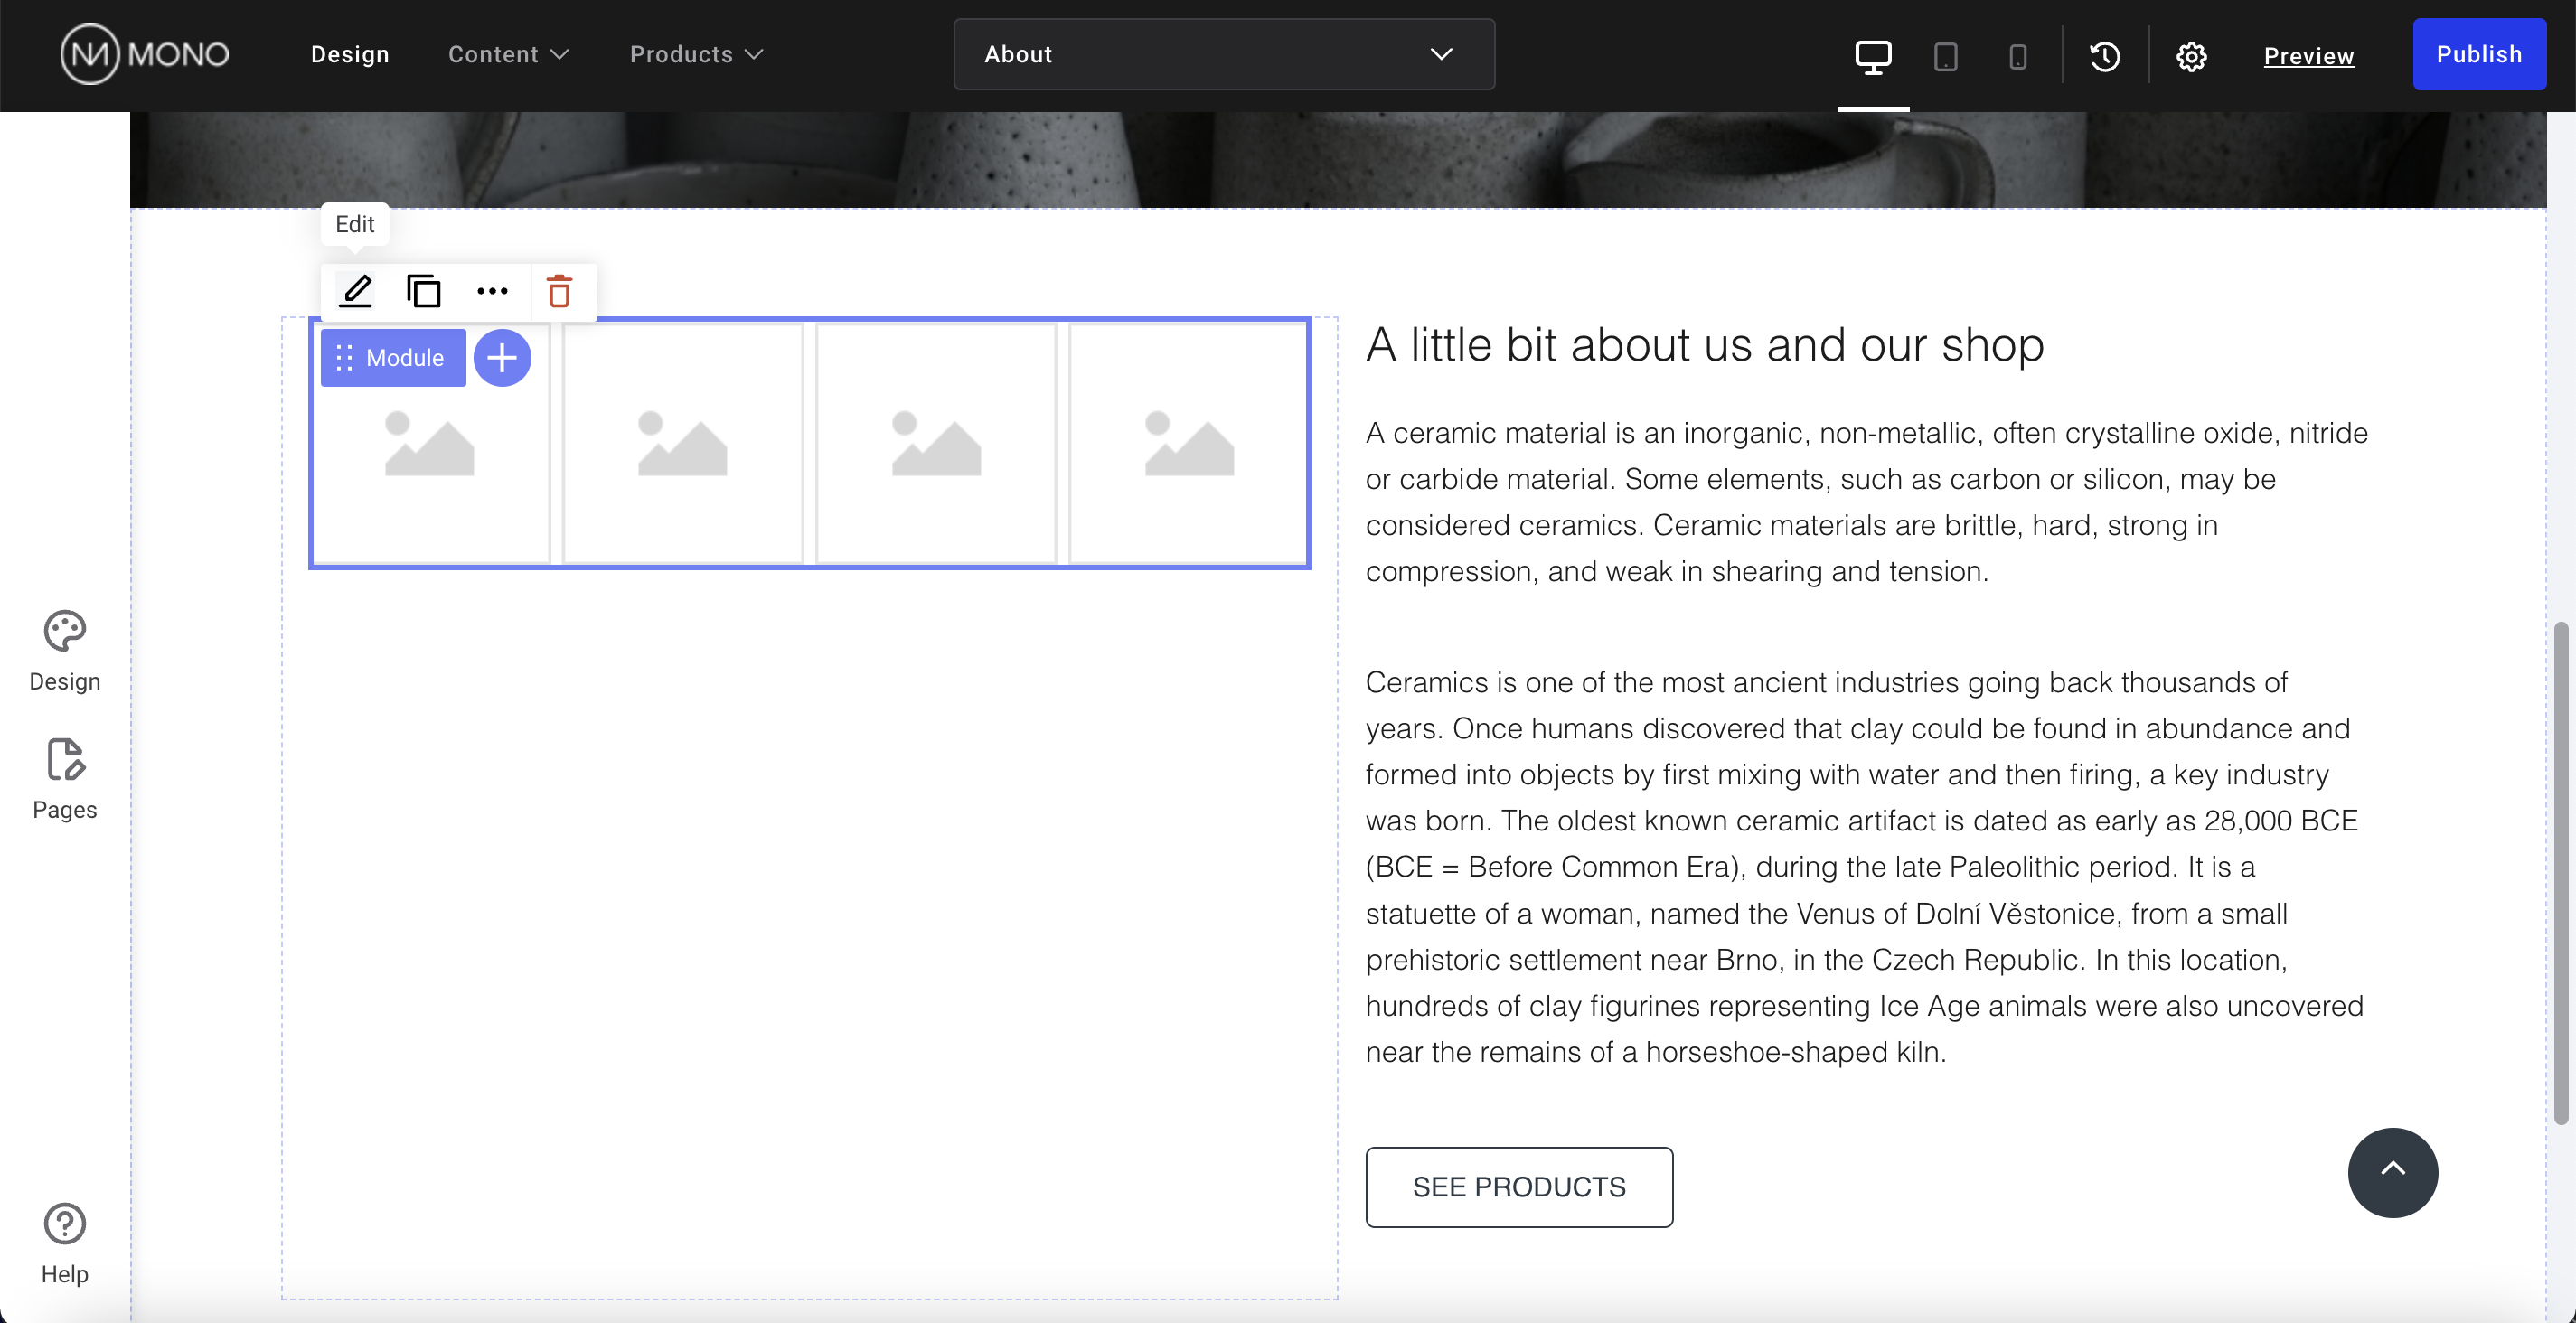Duplicate the module with copy icon
The width and height of the screenshot is (2576, 1323).
point(424,291)
